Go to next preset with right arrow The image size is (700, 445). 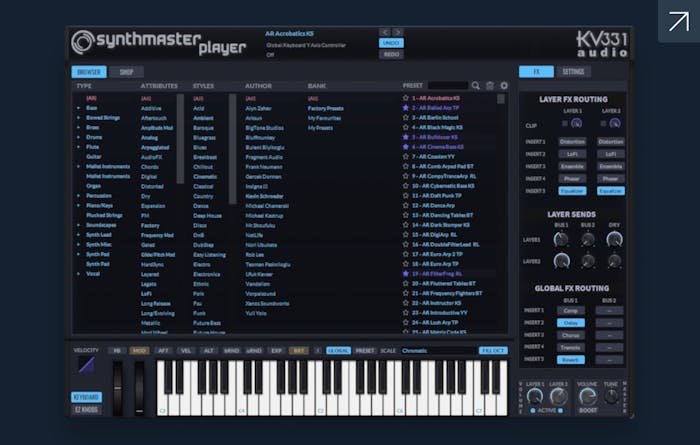click(397, 32)
